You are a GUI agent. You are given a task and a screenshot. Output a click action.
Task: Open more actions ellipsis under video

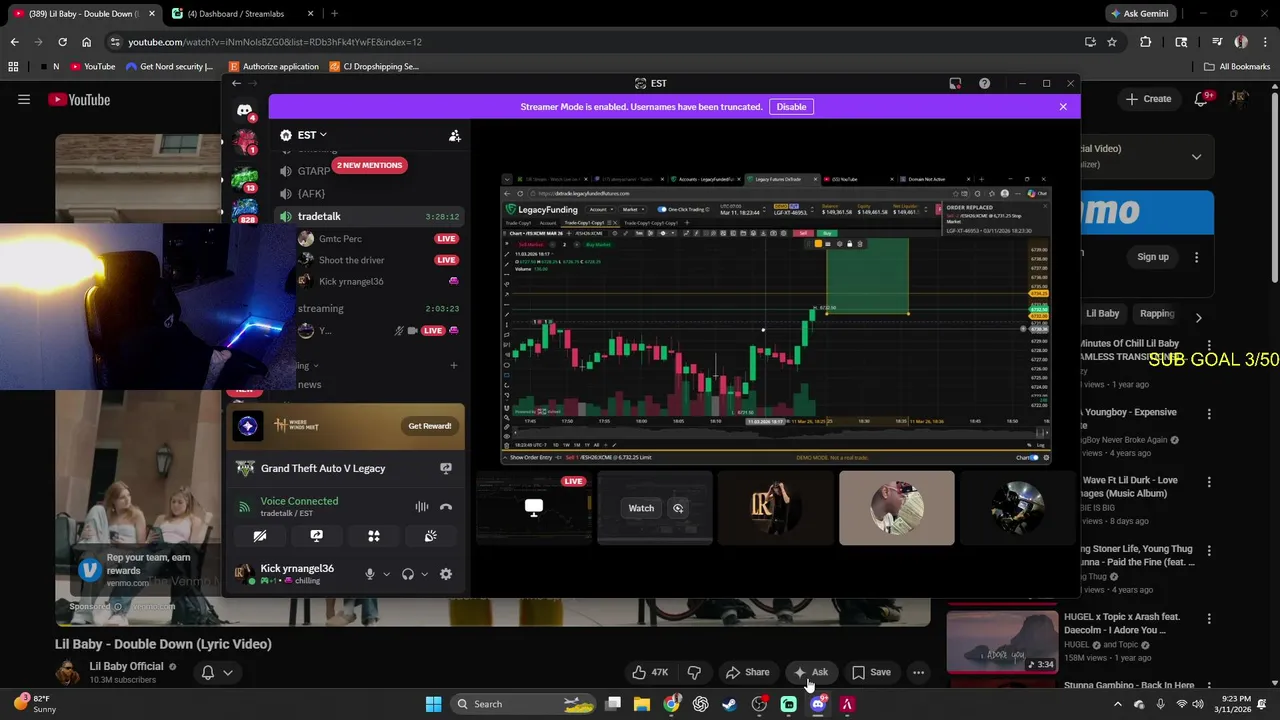tap(918, 672)
